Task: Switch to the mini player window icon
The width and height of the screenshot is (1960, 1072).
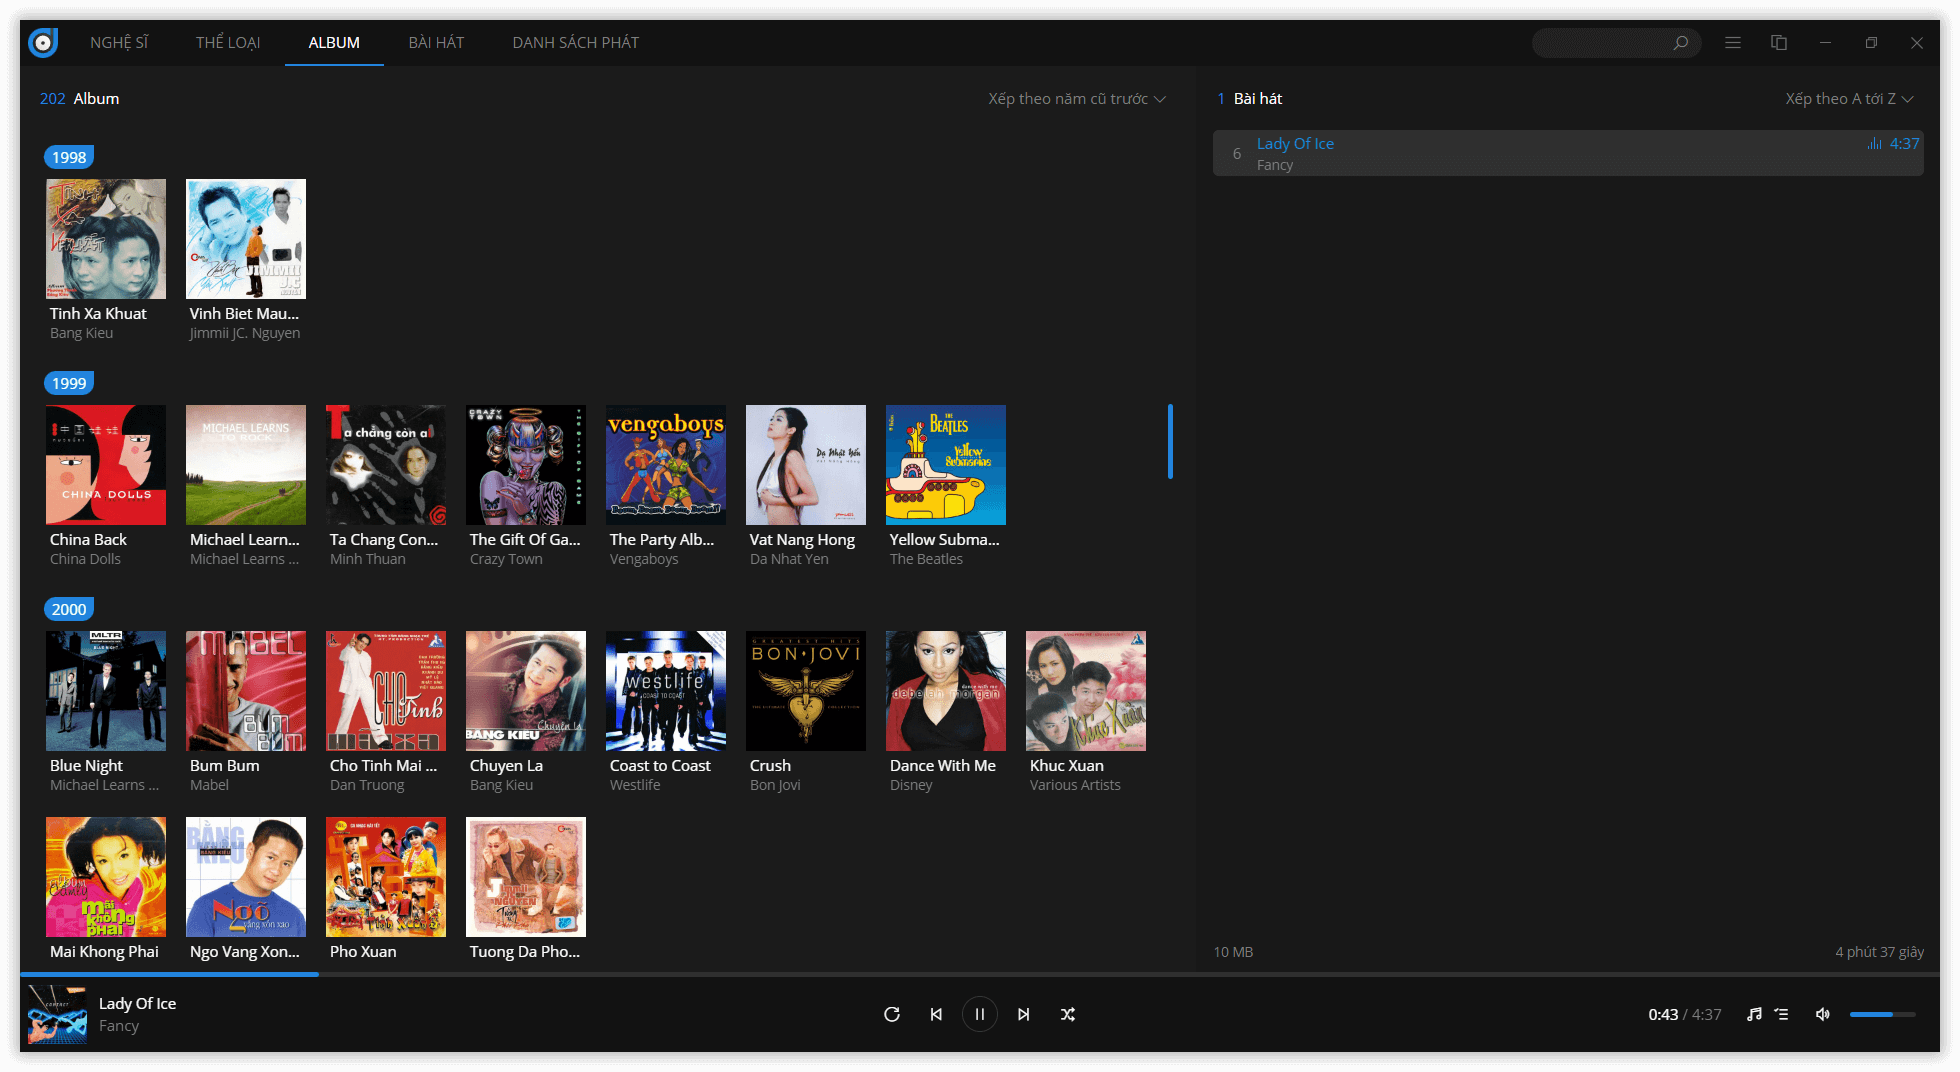Action: pos(1779,43)
